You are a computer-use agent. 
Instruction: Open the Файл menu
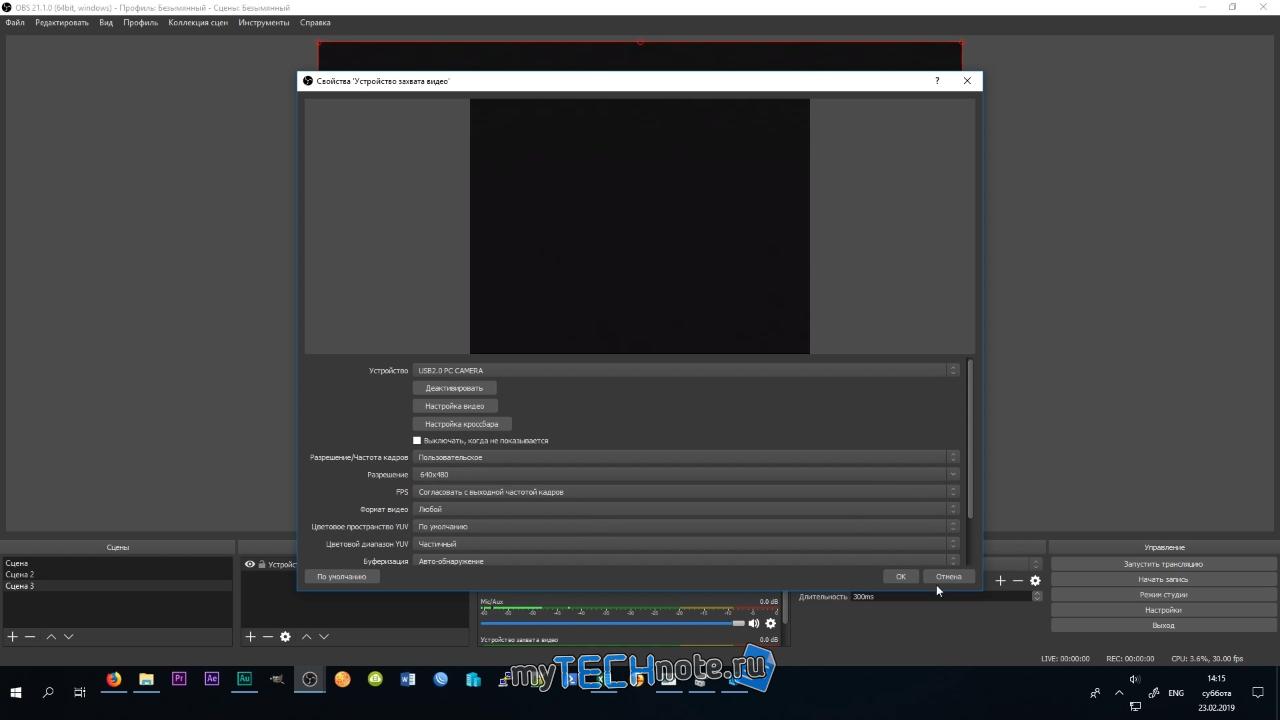(15, 22)
